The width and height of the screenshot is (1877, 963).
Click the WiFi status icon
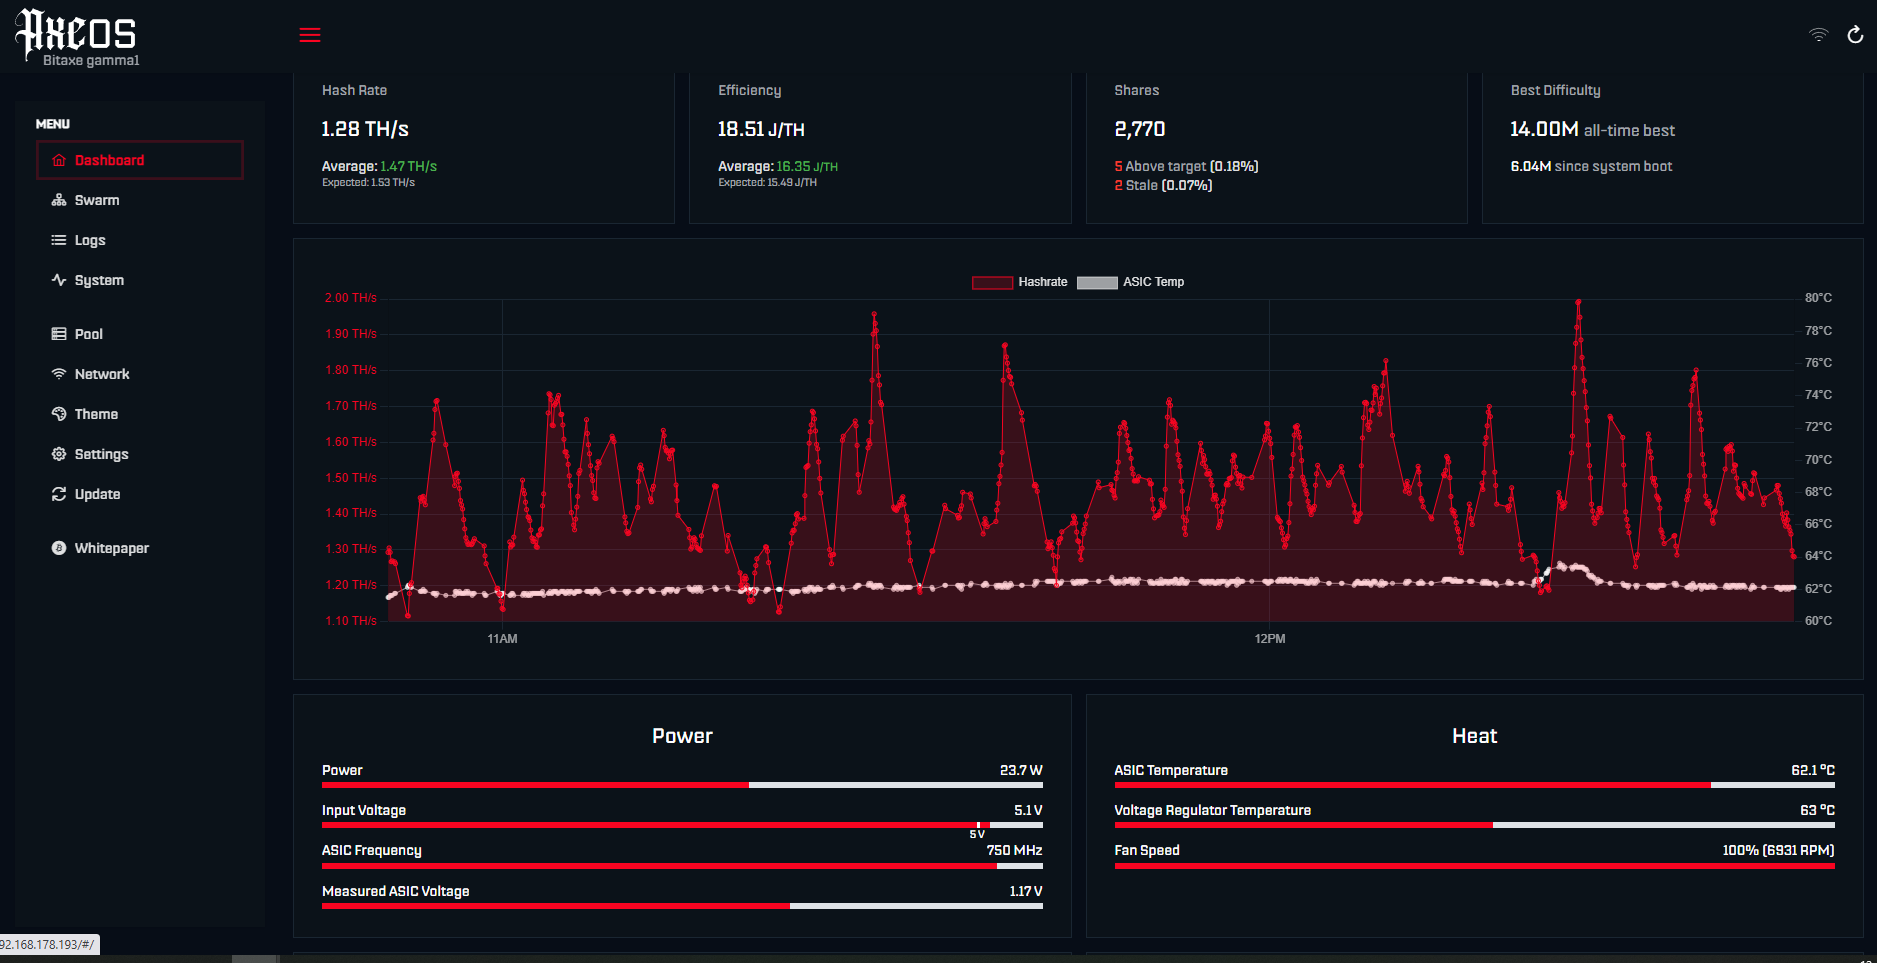[x=1818, y=35]
